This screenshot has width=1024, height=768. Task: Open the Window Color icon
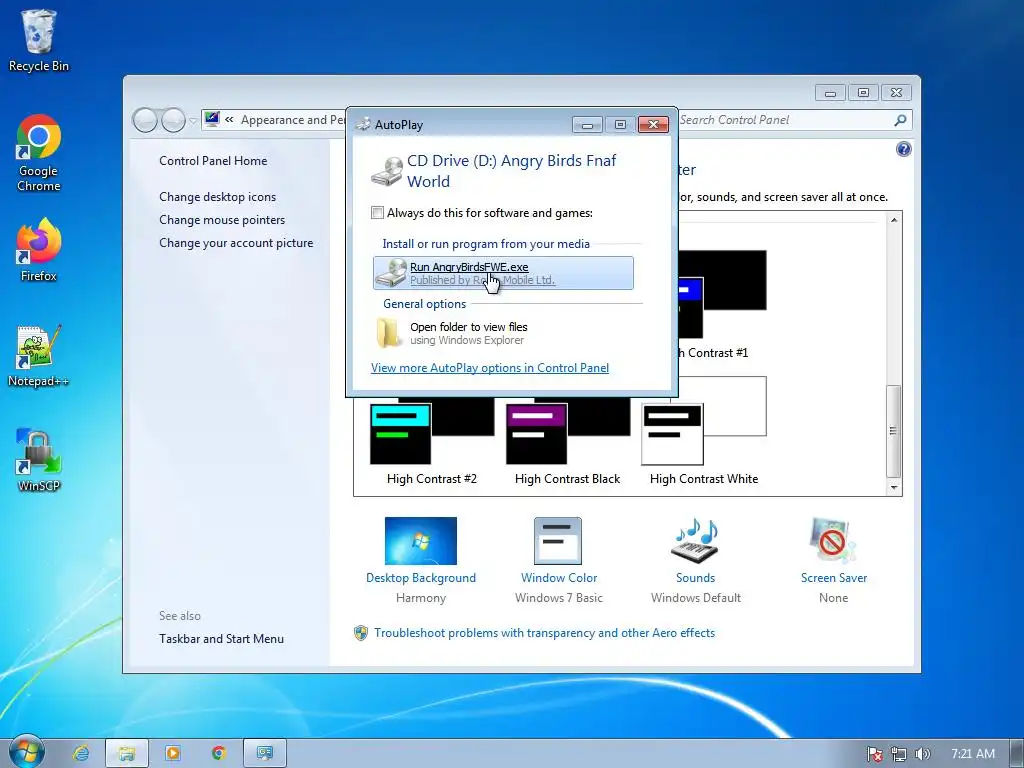tap(558, 541)
